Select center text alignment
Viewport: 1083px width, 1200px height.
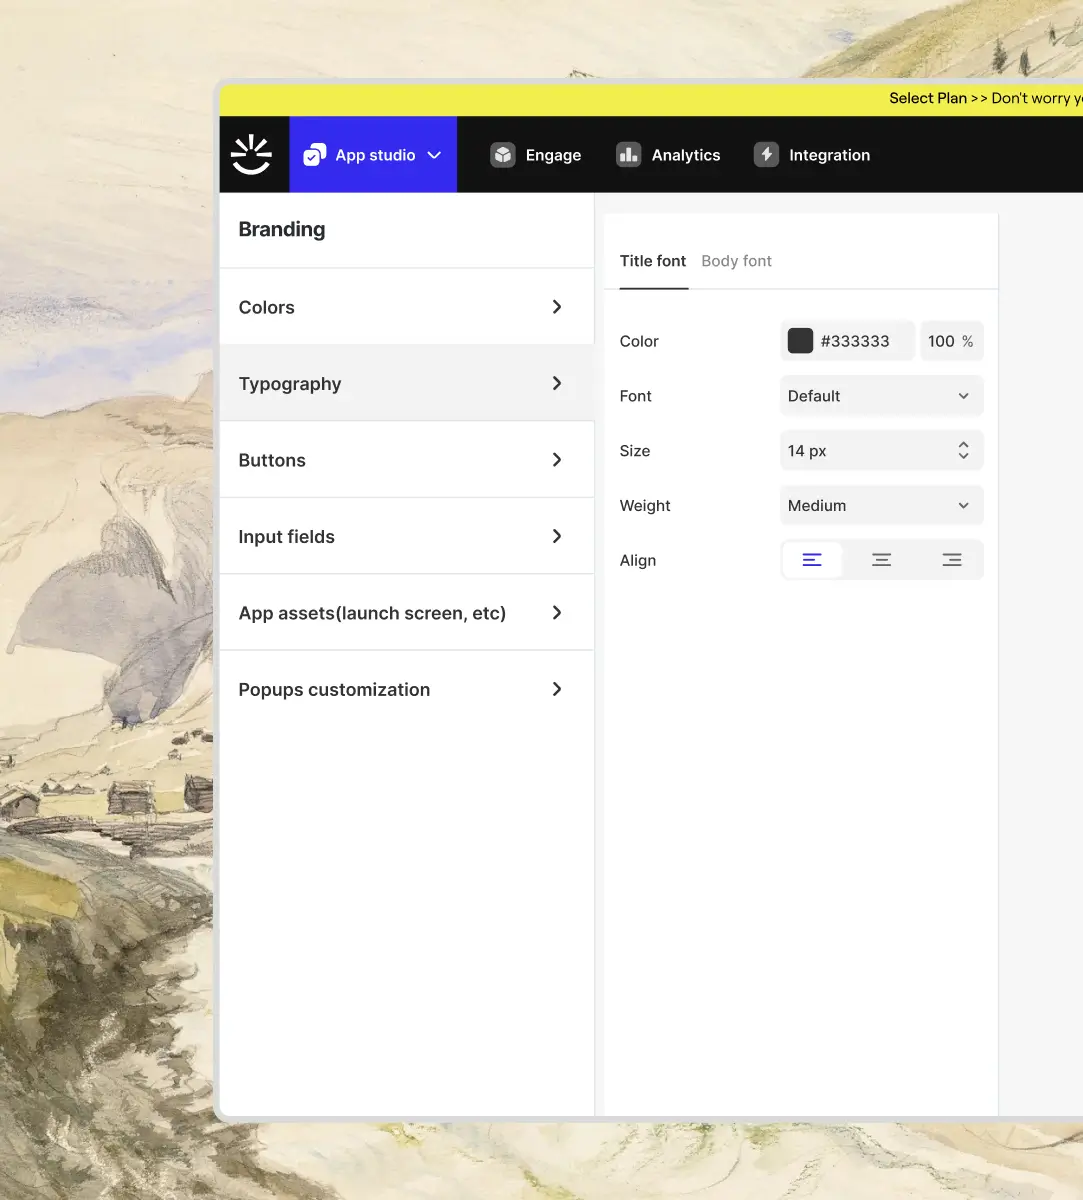[881, 560]
